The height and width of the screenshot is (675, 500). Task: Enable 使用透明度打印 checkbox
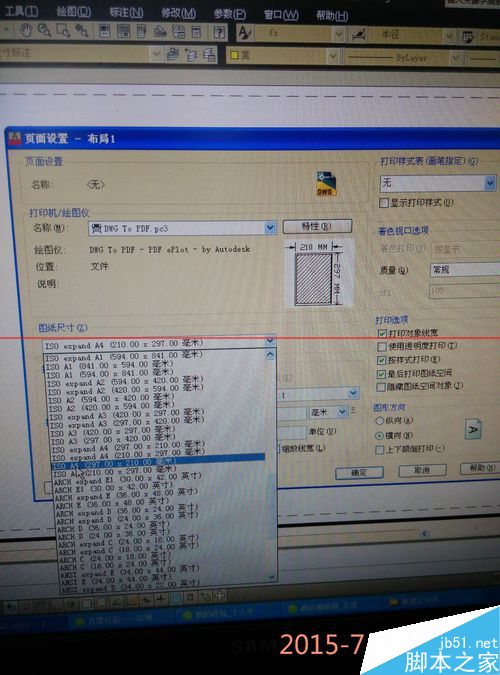click(x=381, y=347)
